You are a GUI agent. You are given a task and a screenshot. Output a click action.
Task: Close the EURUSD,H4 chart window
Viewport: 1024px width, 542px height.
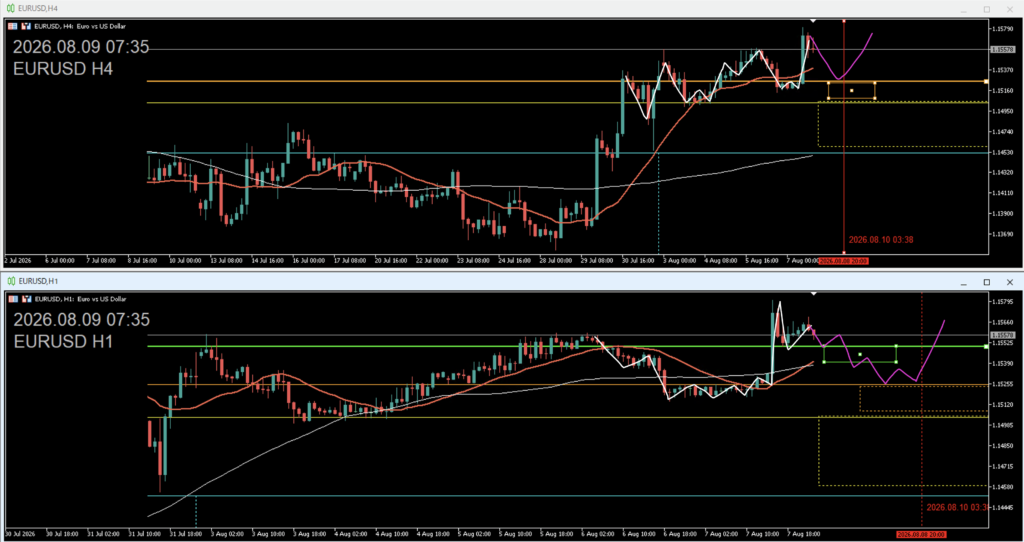click(x=1010, y=9)
